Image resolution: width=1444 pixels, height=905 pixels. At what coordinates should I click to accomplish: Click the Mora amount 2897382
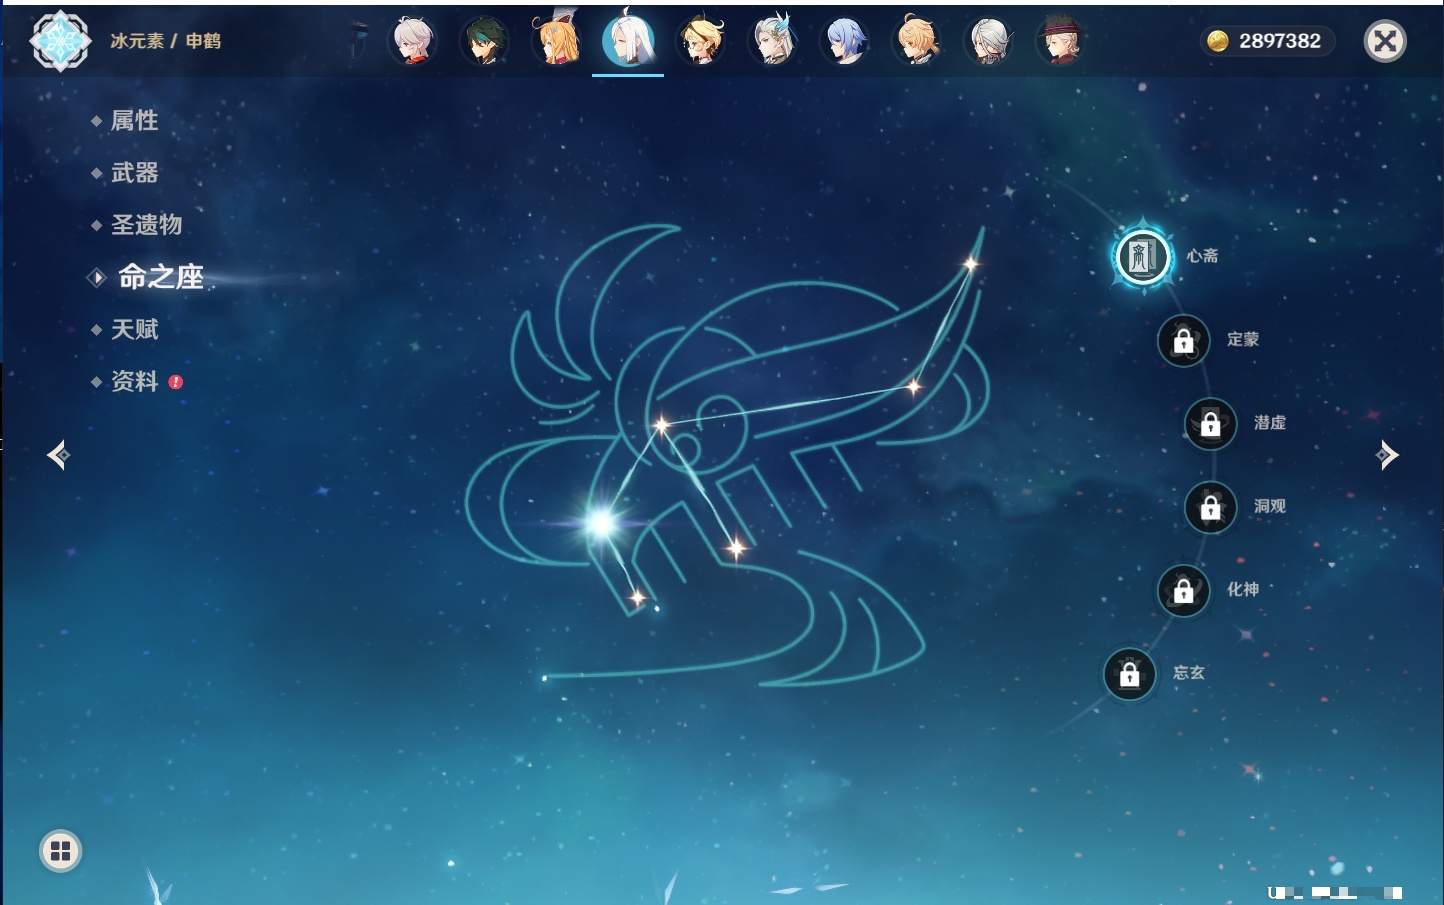click(1280, 41)
